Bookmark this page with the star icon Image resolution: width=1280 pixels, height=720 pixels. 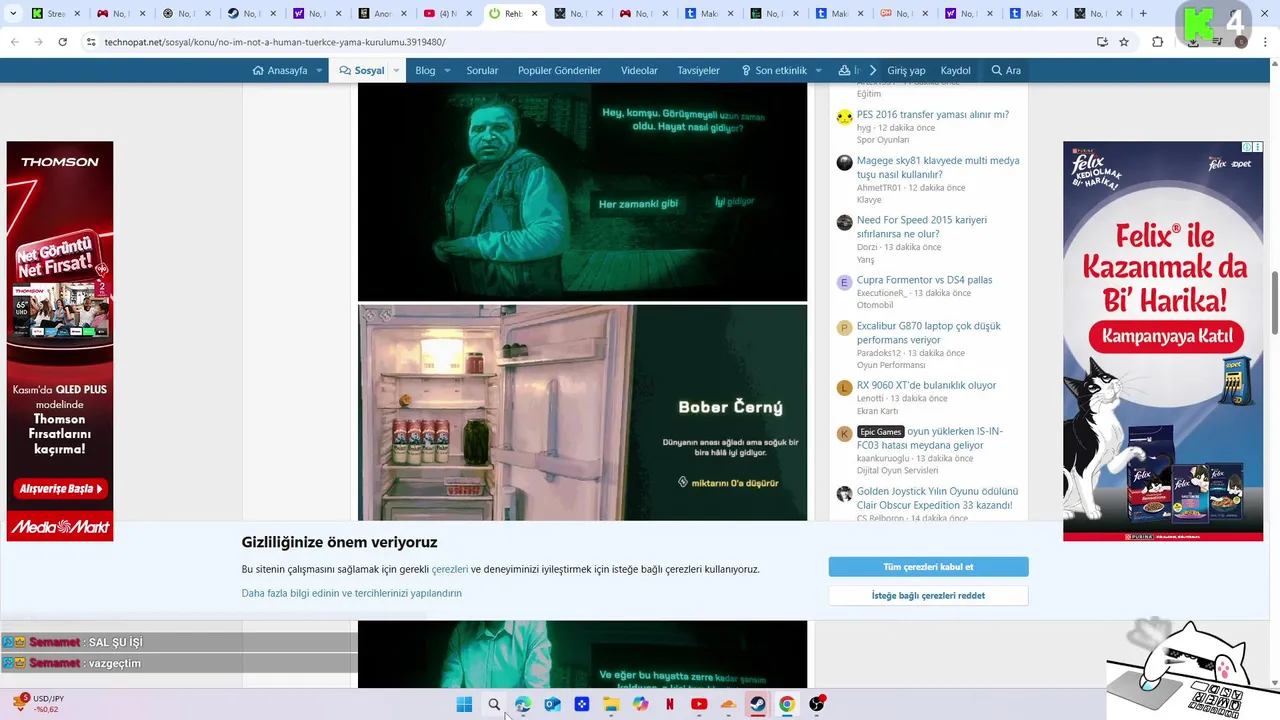(1124, 42)
